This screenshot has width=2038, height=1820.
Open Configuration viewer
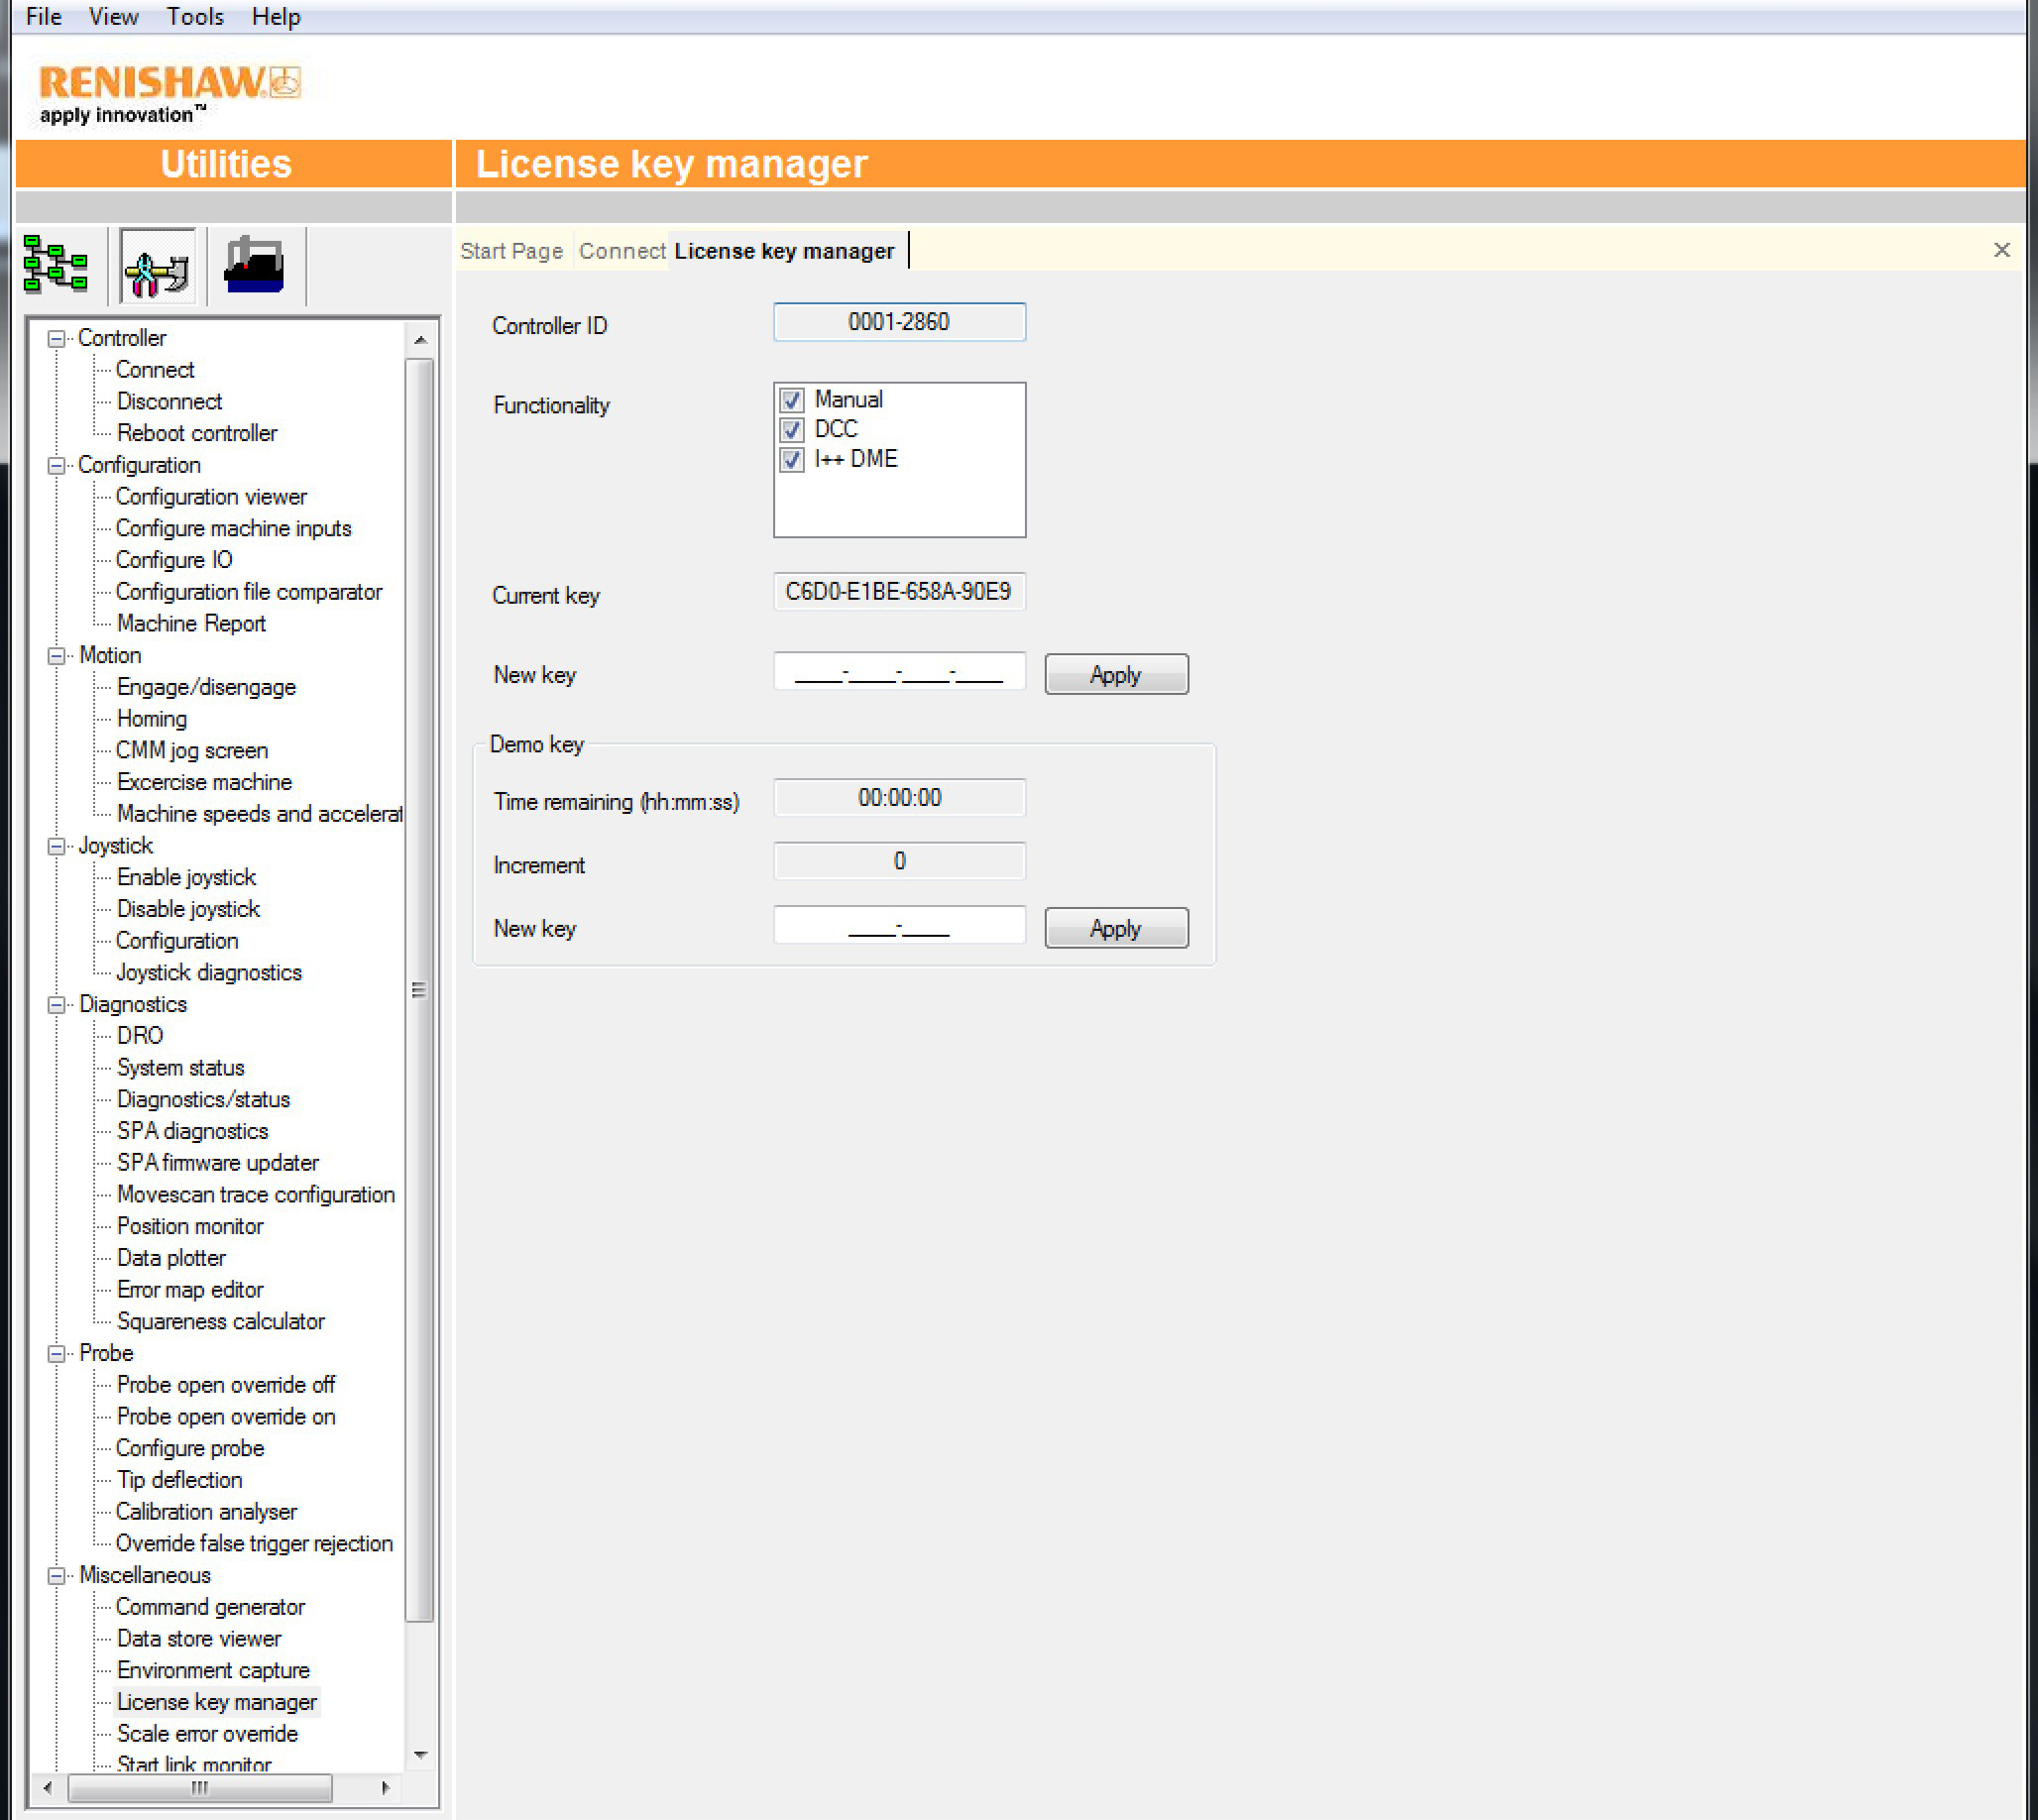211,498
